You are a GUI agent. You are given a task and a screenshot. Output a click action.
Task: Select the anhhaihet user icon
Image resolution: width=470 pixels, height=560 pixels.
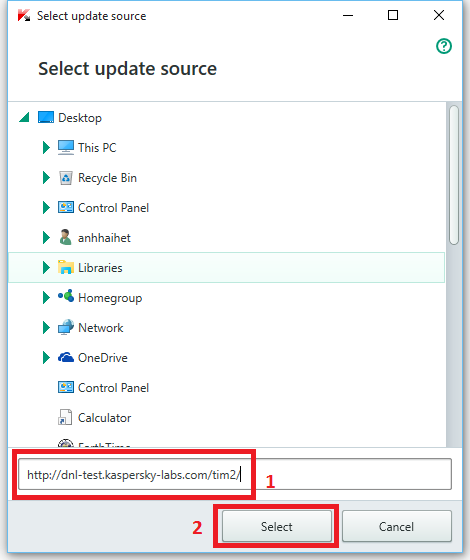pyautogui.click(x=65, y=238)
